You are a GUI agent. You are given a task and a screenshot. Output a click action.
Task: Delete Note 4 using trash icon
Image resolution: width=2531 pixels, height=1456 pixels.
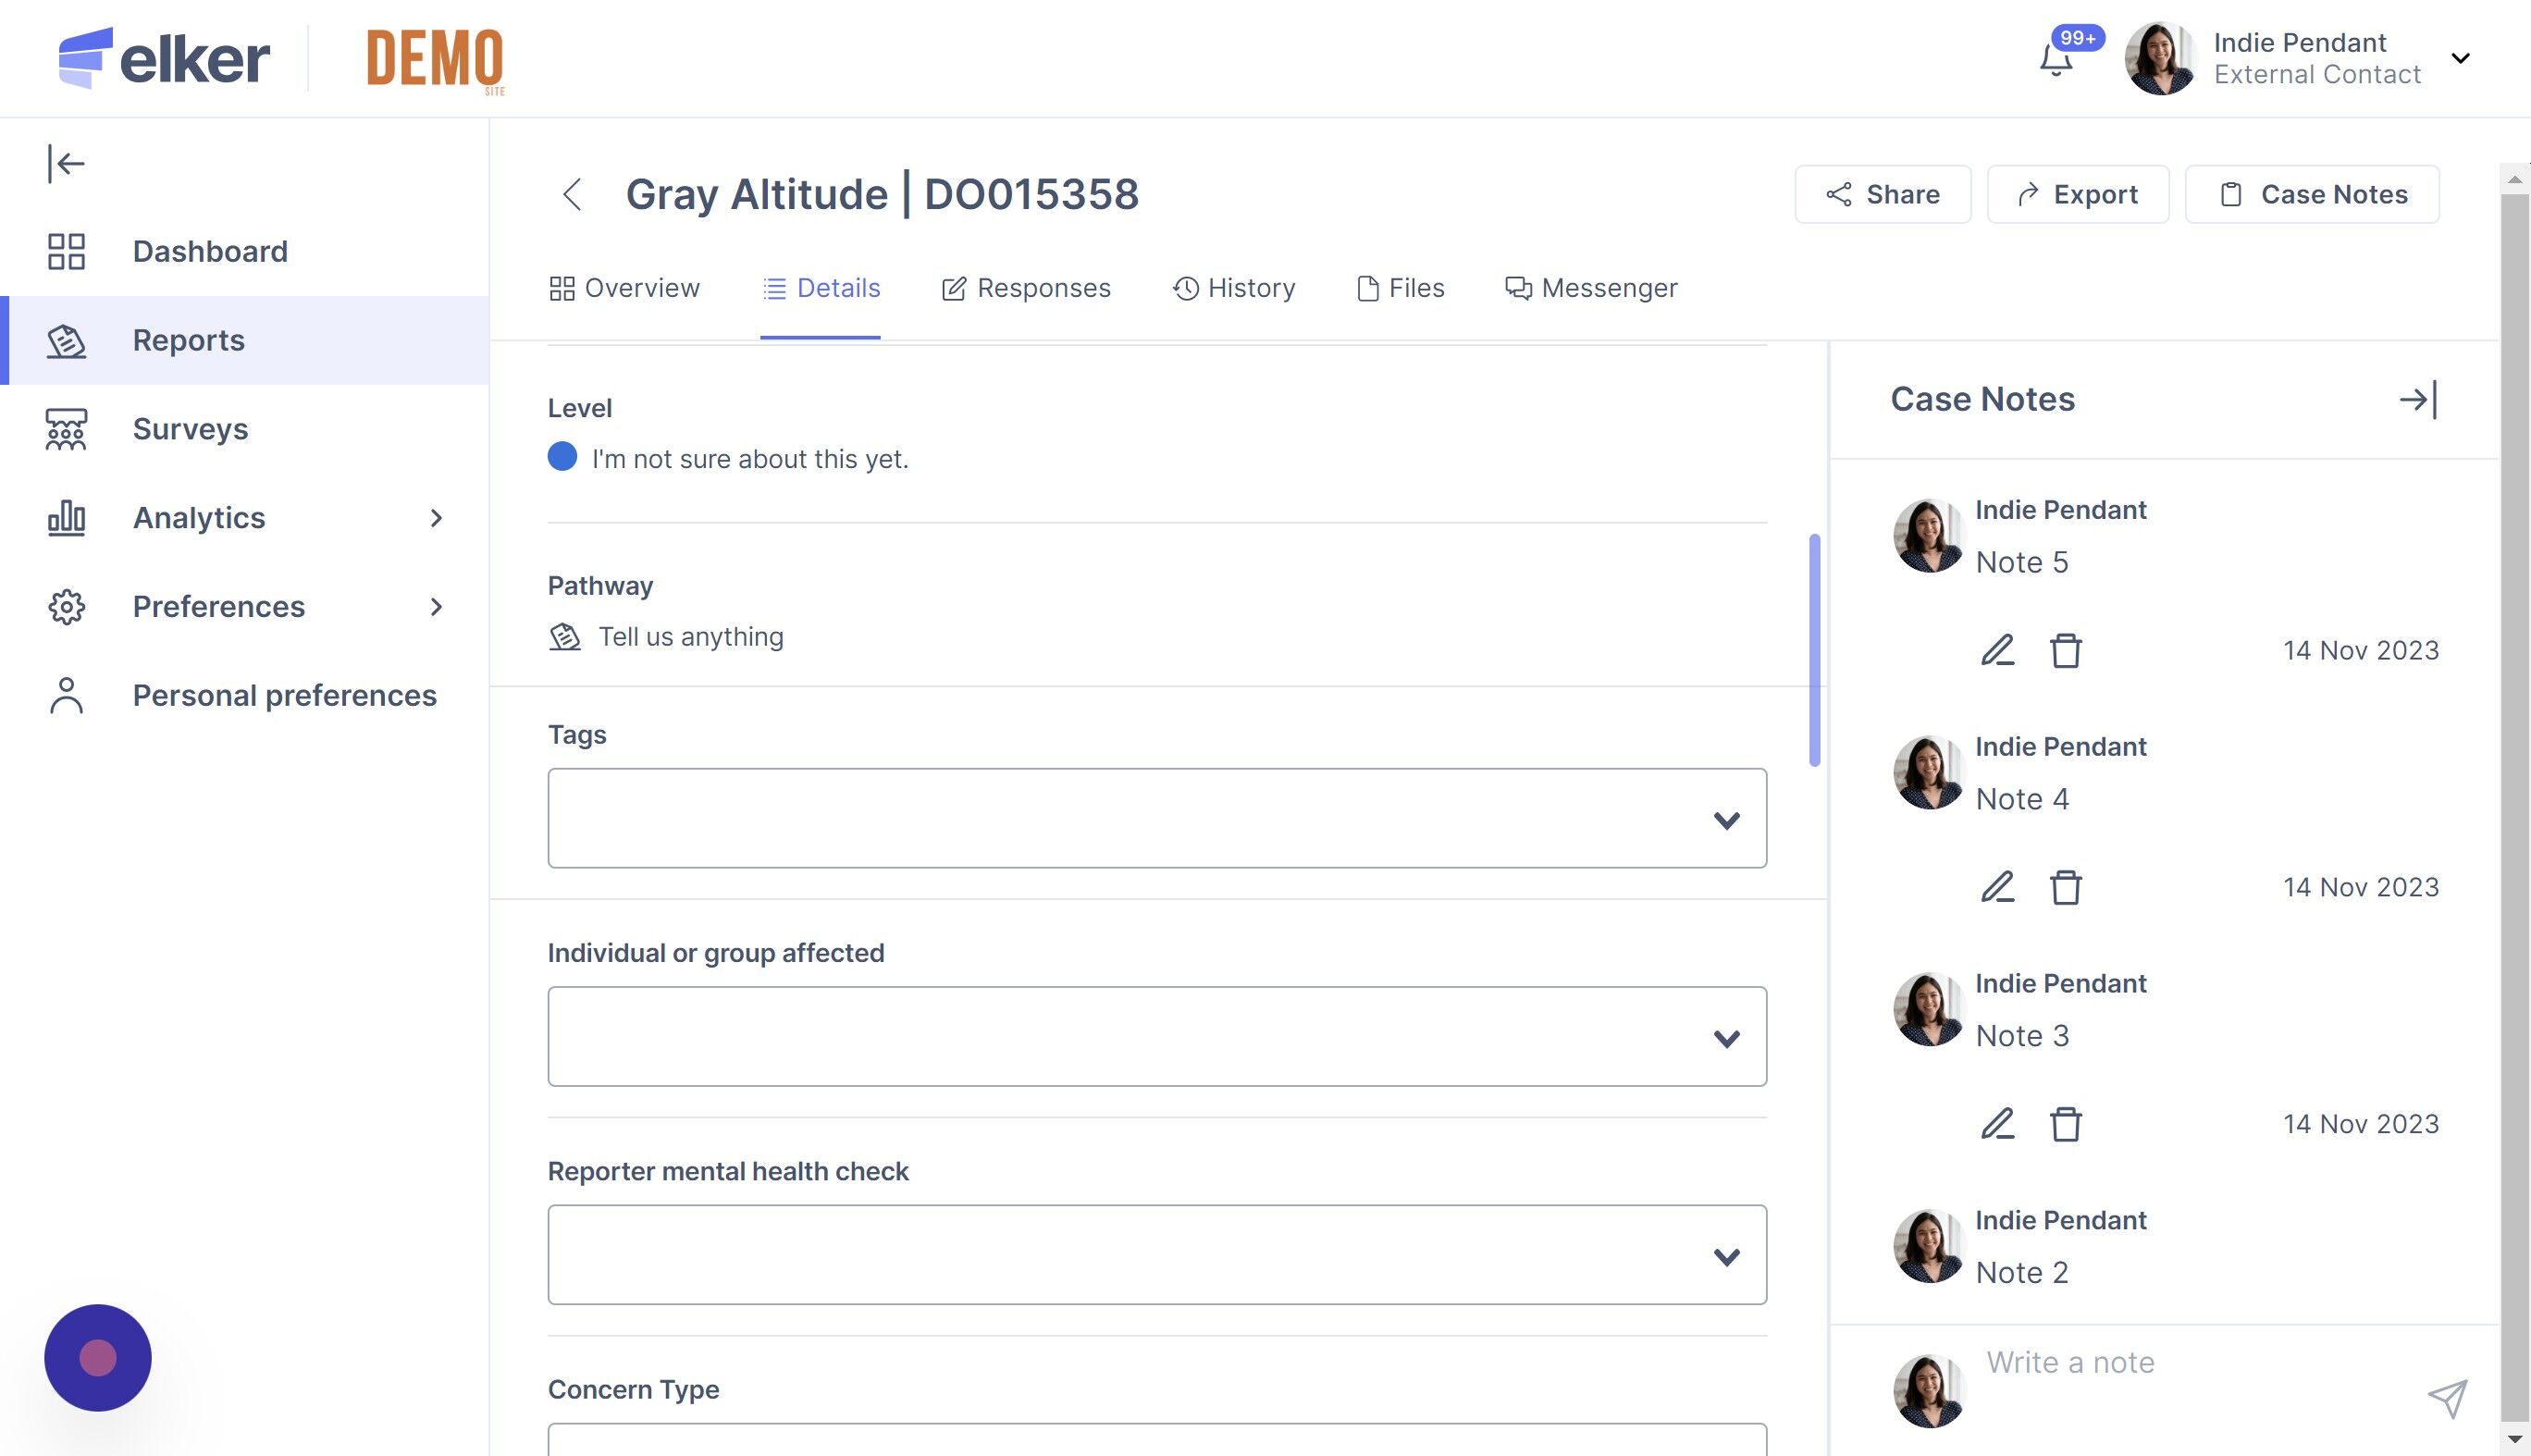(x=2065, y=887)
